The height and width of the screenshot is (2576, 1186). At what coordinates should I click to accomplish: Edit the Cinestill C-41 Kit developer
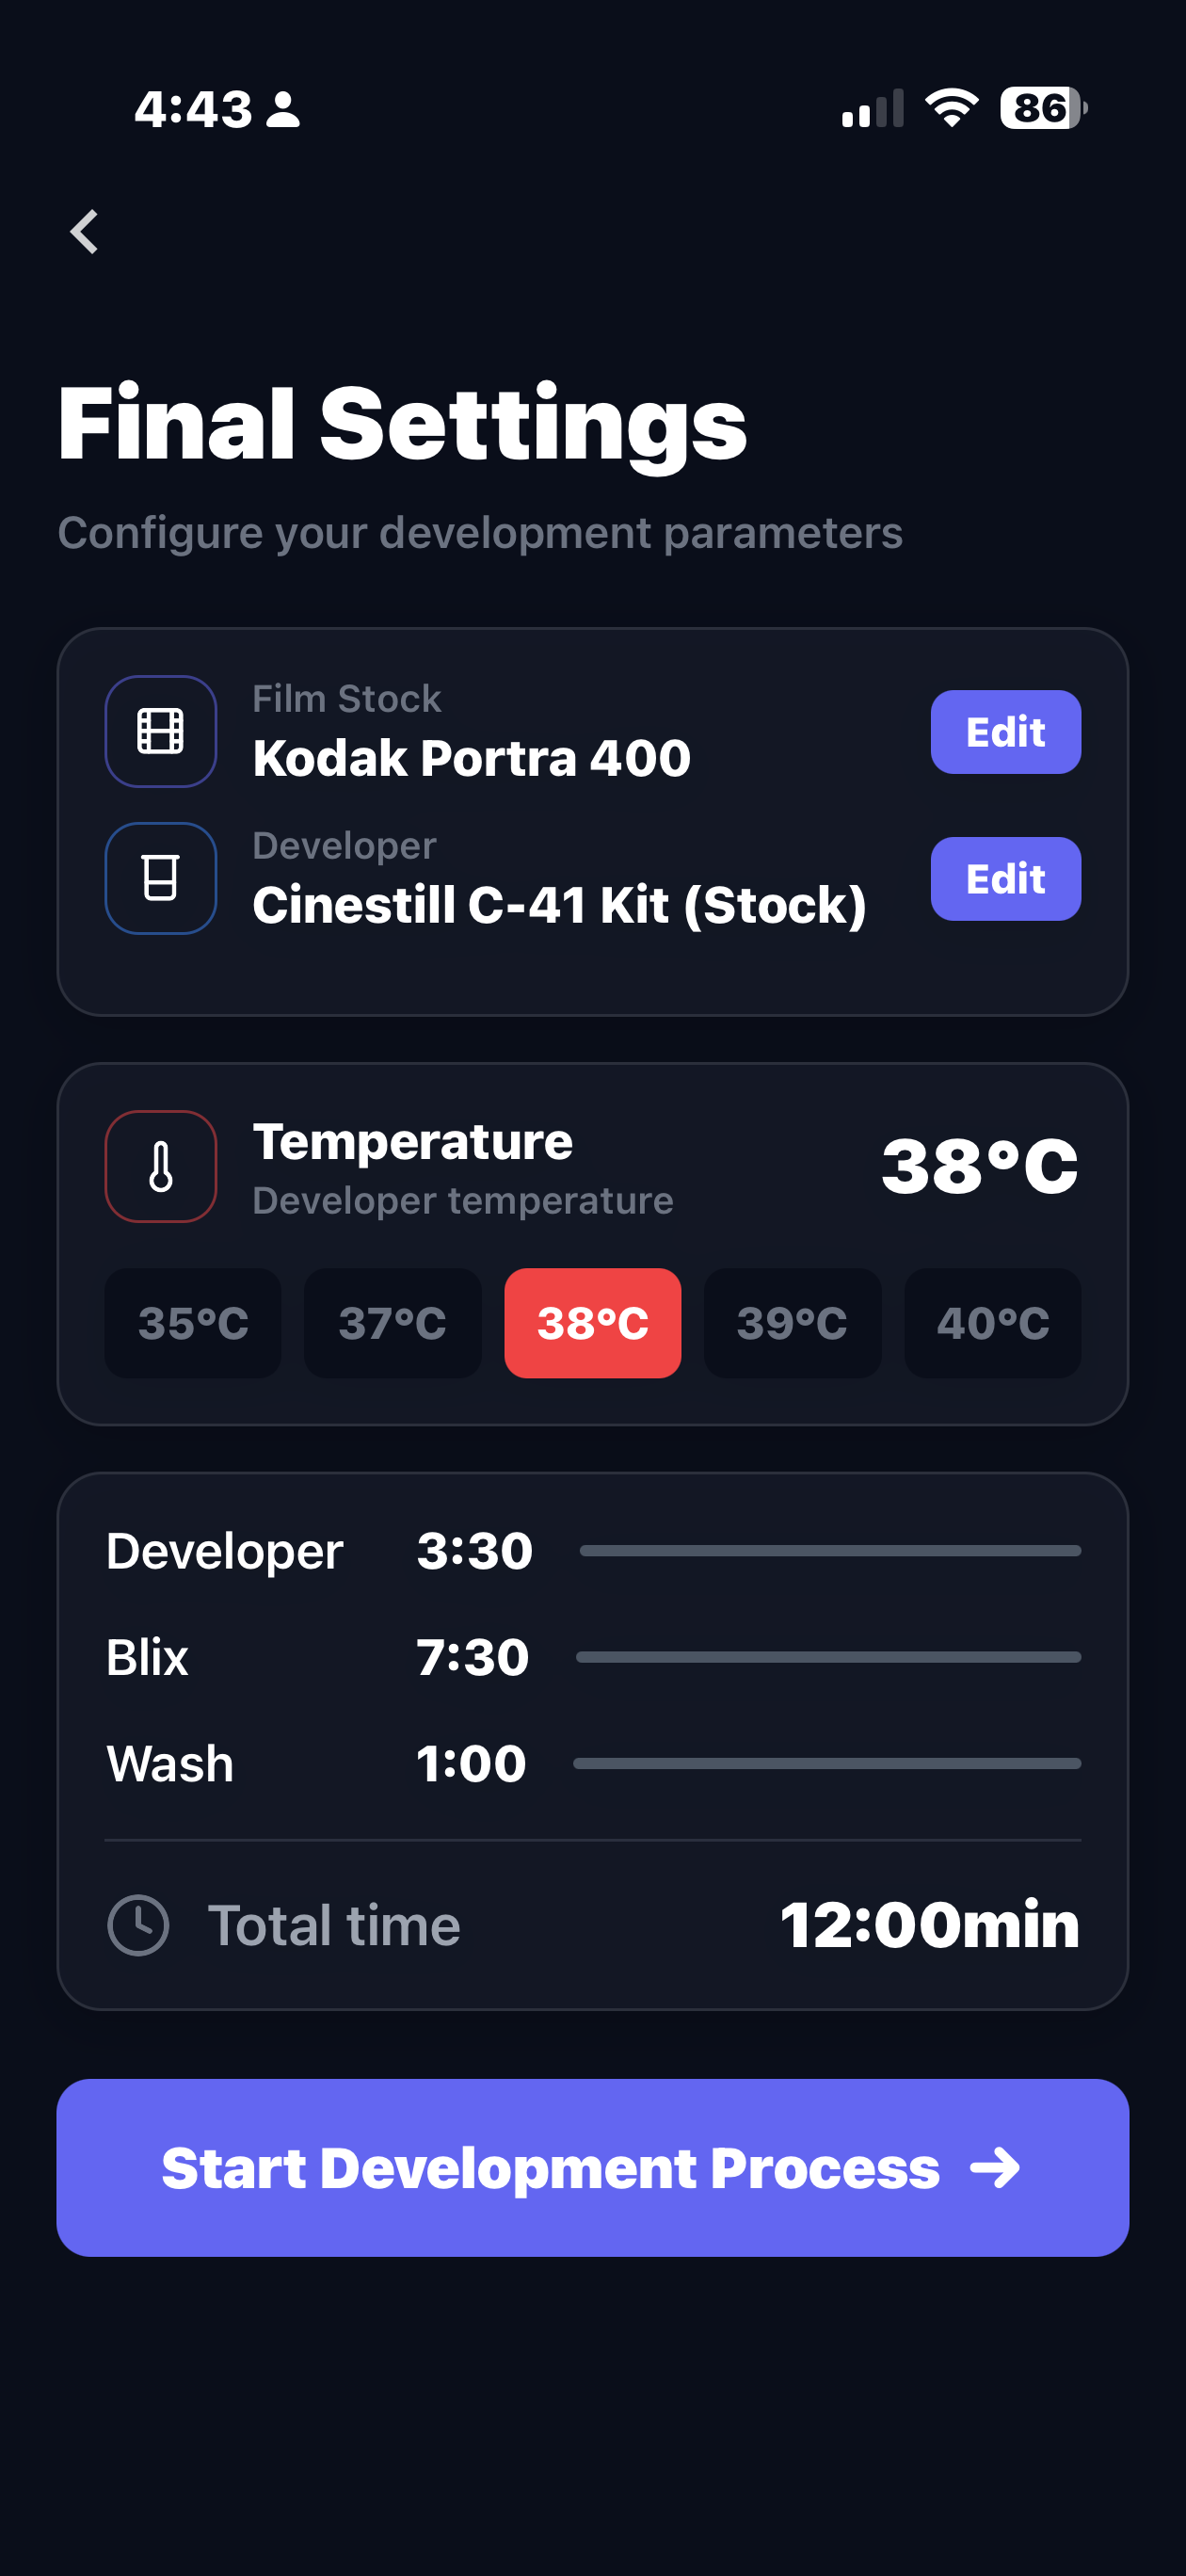(x=1005, y=879)
